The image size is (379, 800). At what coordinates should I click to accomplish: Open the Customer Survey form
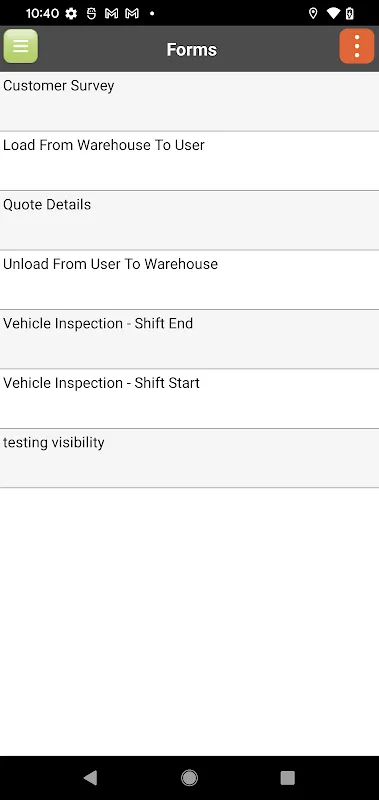(189, 101)
